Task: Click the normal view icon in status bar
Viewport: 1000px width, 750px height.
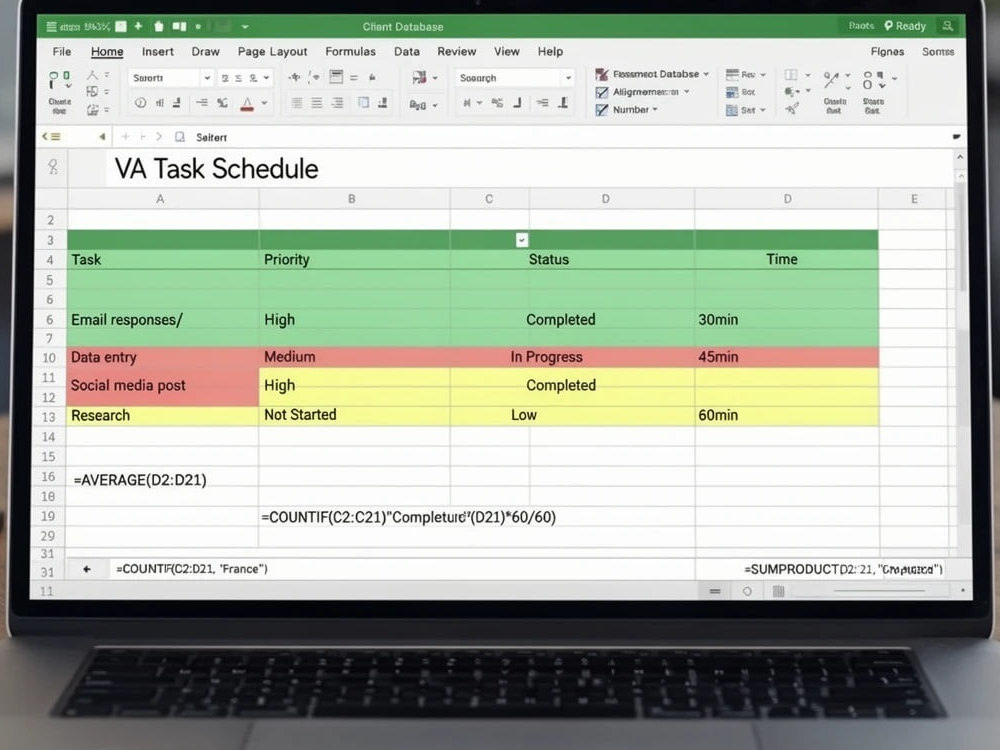Action: [x=715, y=592]
